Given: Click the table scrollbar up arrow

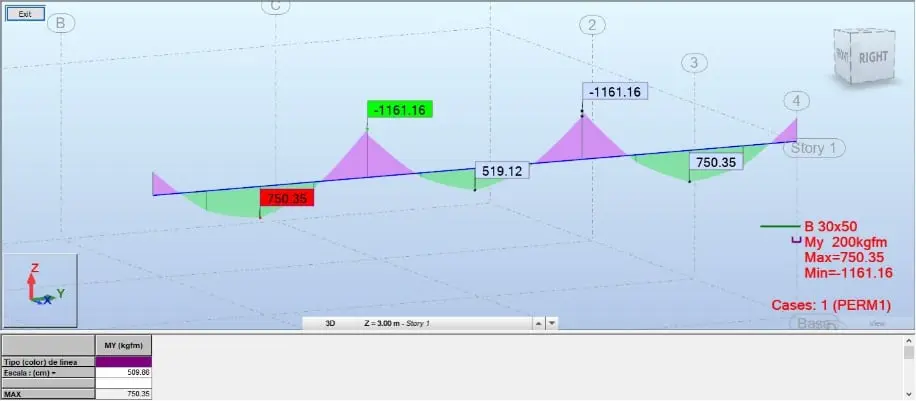Looking at the screenshot, I should point(908,341).
